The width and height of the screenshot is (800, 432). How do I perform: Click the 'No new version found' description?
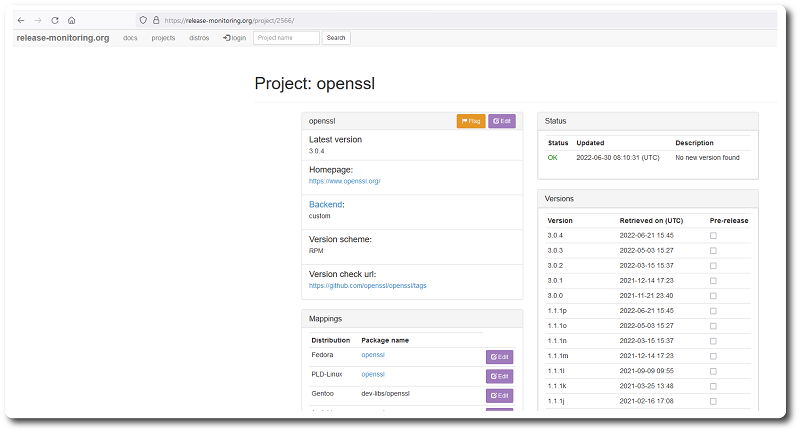pyautogui.click(x=707, y=158)
